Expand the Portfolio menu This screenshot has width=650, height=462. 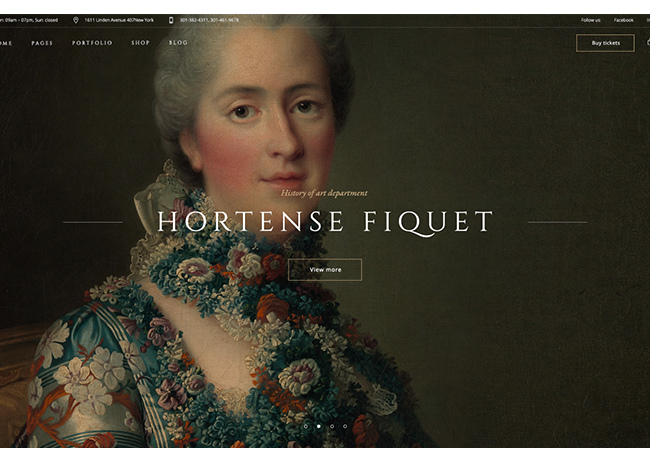coord(92,43)
